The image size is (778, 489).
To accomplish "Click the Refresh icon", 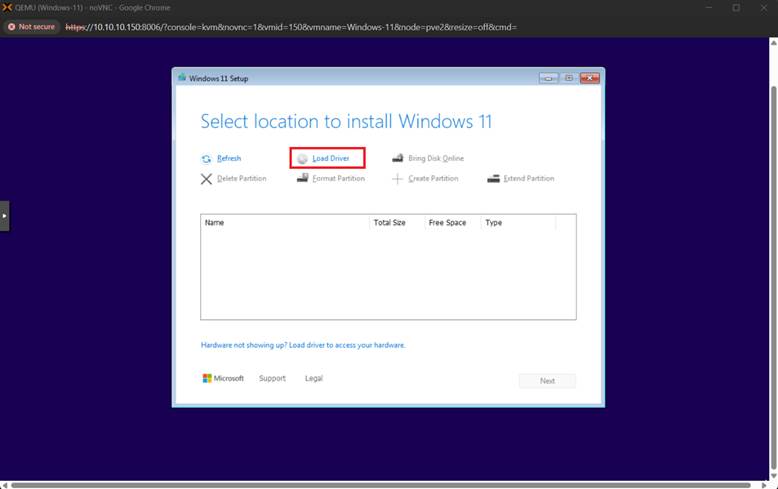I will pos(206,159).
